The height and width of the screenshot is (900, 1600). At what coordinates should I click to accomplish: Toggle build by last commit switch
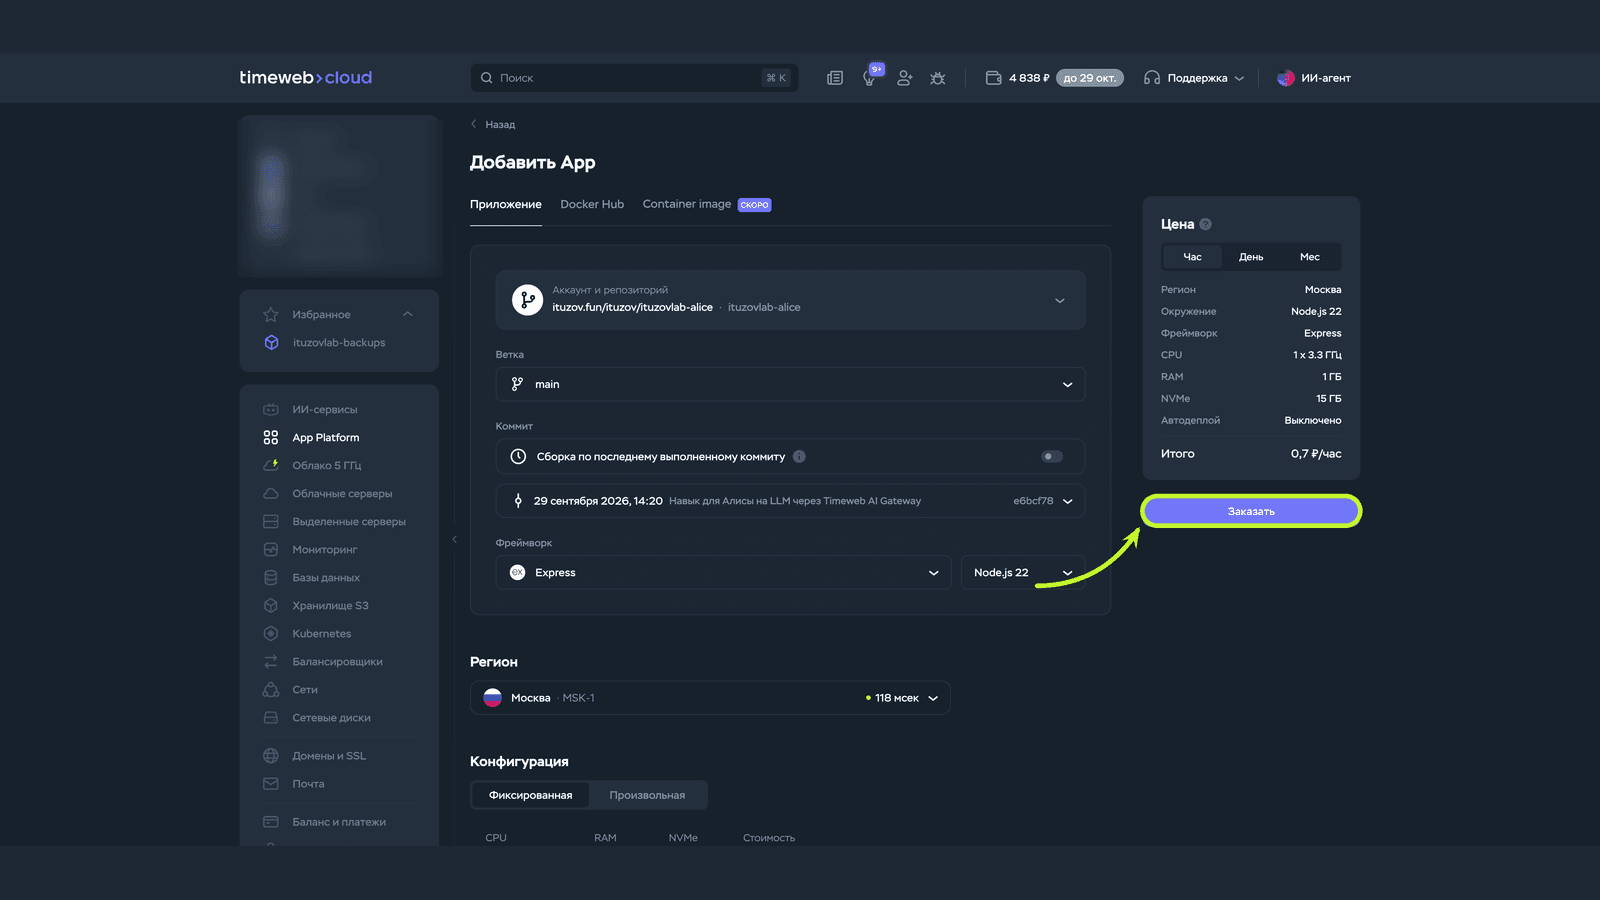point(1052,457)
